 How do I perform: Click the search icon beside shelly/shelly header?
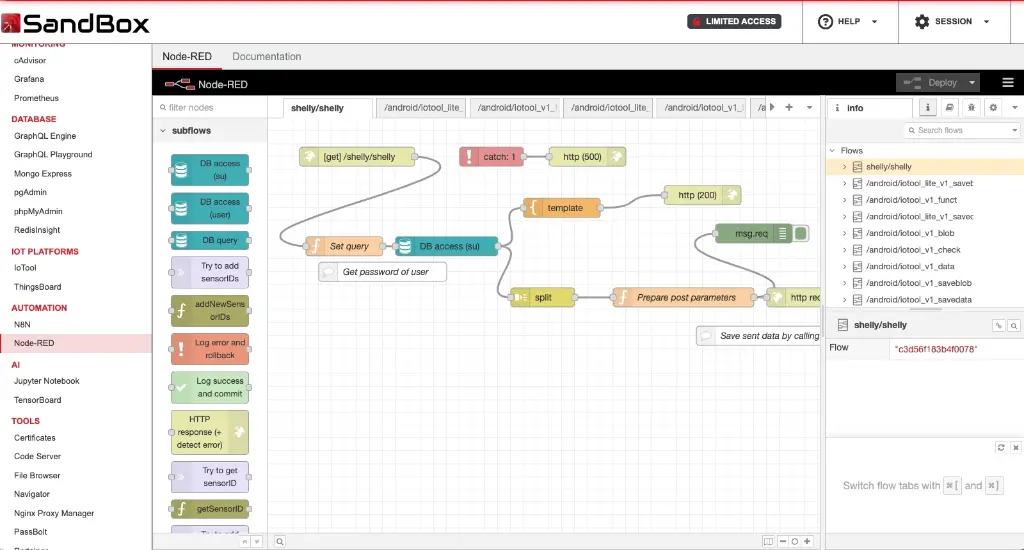[x=1014, y=325]
